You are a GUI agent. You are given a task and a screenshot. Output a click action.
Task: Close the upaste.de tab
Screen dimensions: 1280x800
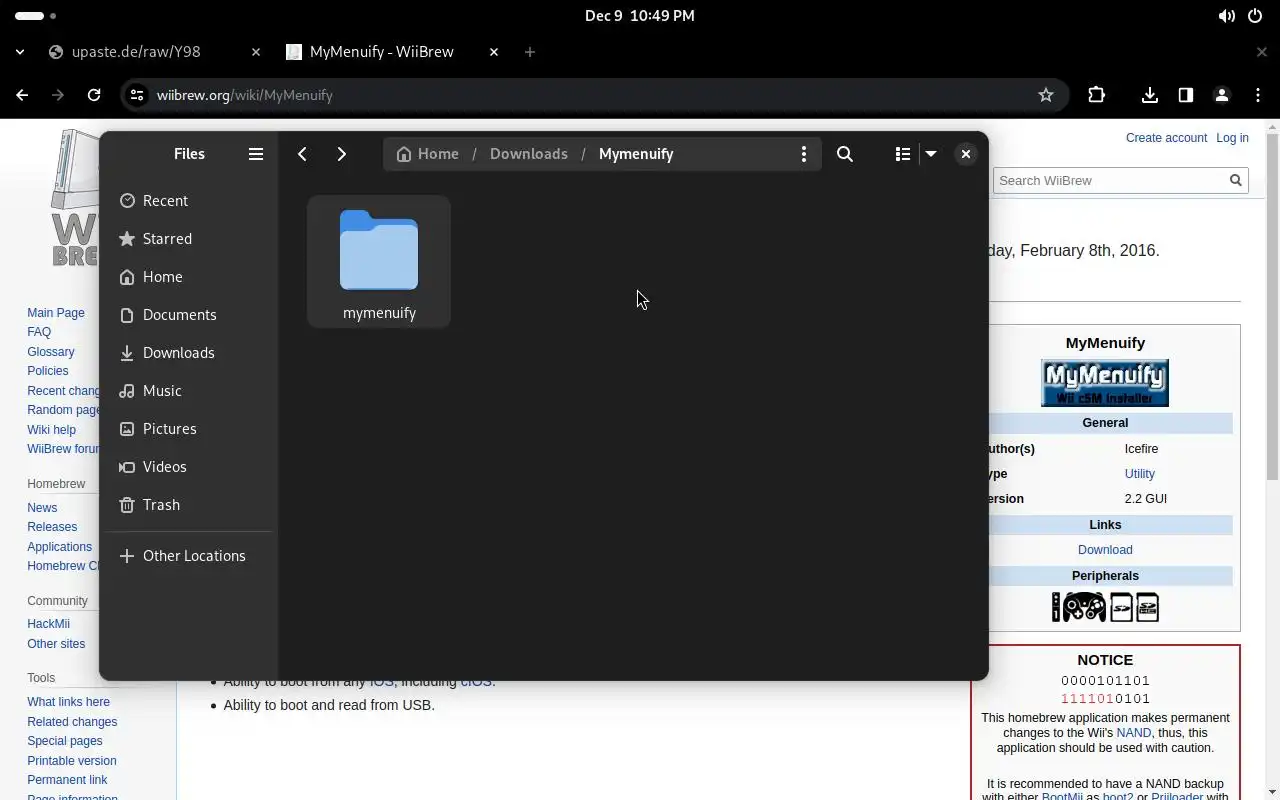[256, 52]
